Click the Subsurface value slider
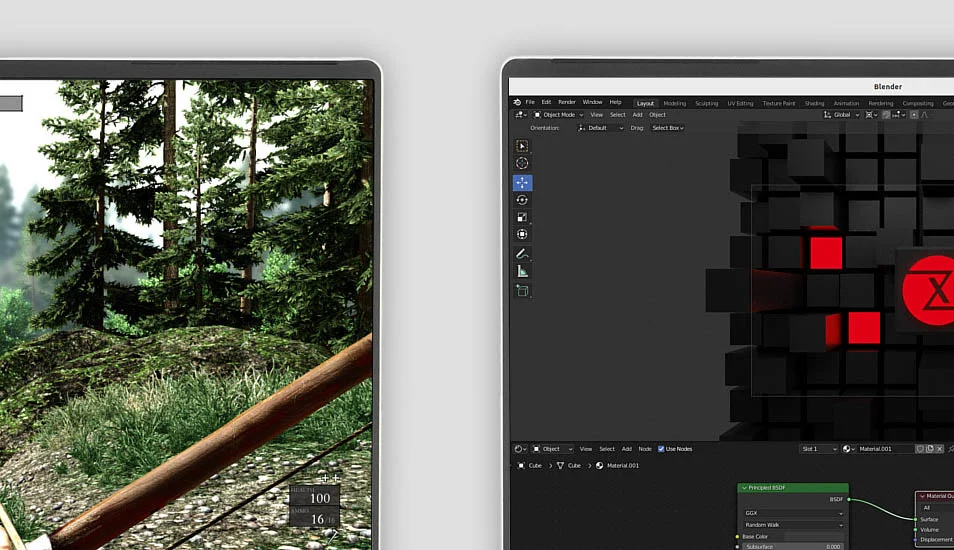 point(793,546)
